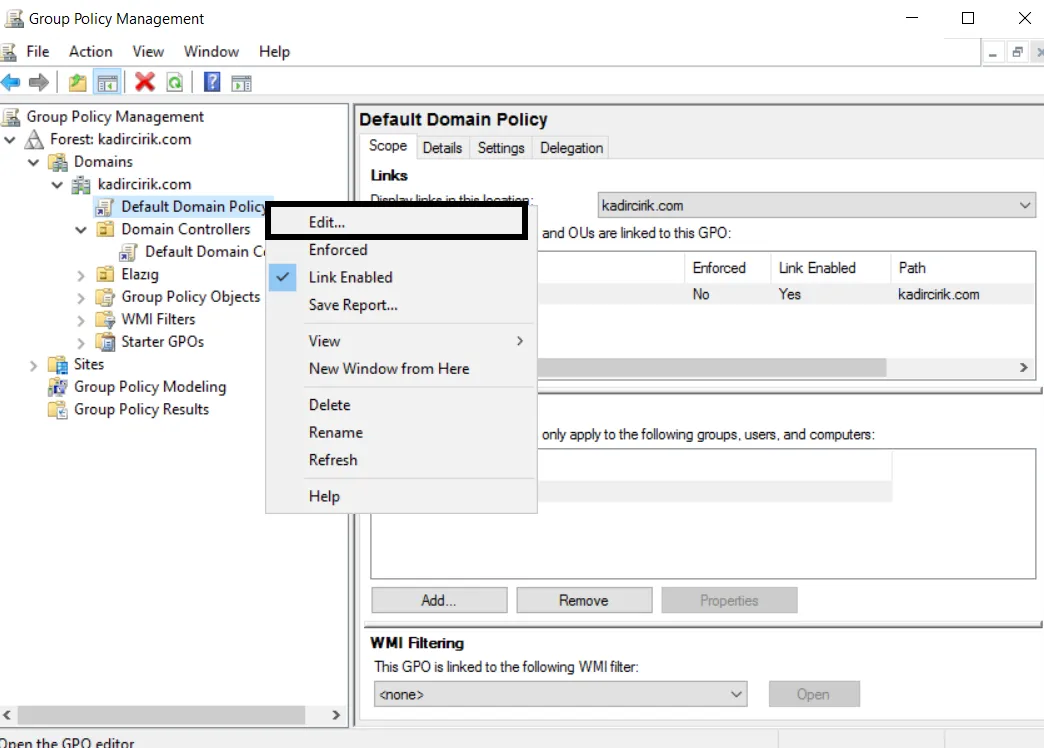Click the Group Policy Management root icon
This screenshot has width=1044, height=748.
(x=11, y=117)
